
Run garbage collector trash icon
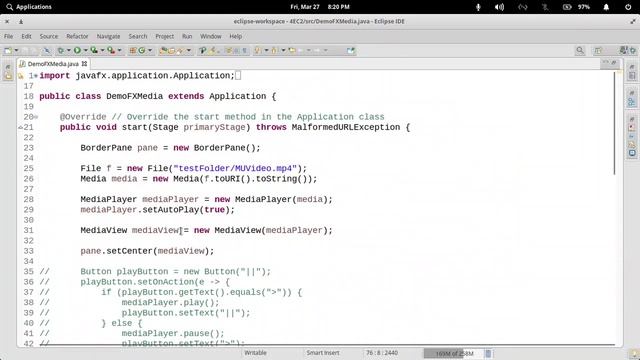click(x=488, y=353)
